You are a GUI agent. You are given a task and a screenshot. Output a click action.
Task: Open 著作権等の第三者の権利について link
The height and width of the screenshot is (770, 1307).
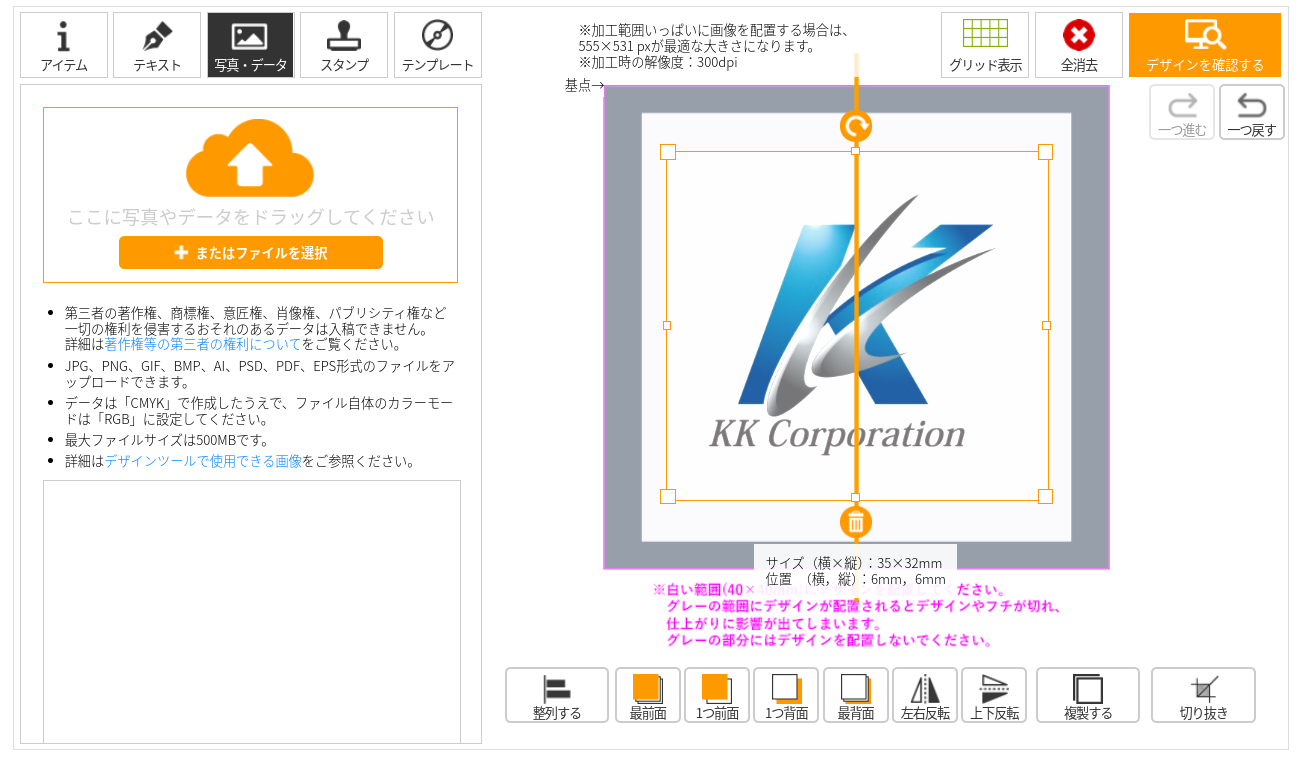click(x=203, y=344)
